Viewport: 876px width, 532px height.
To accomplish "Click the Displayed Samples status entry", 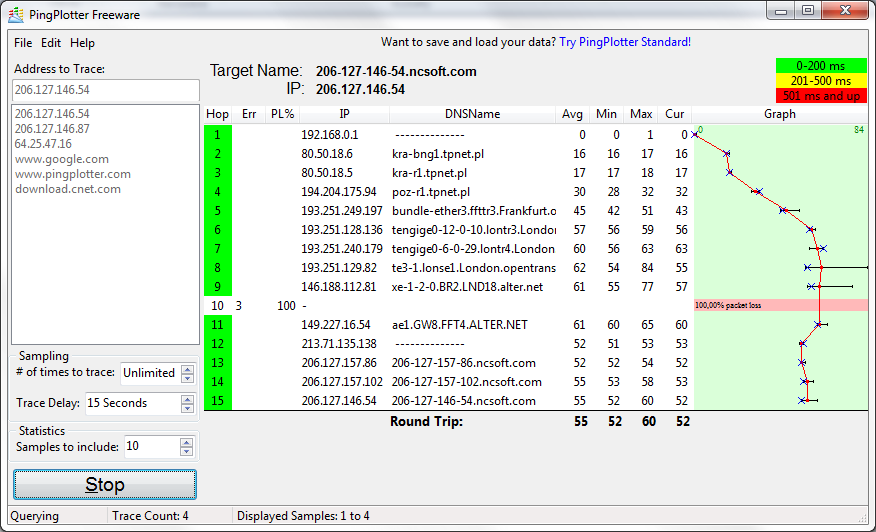I will [x=303, y=516].
